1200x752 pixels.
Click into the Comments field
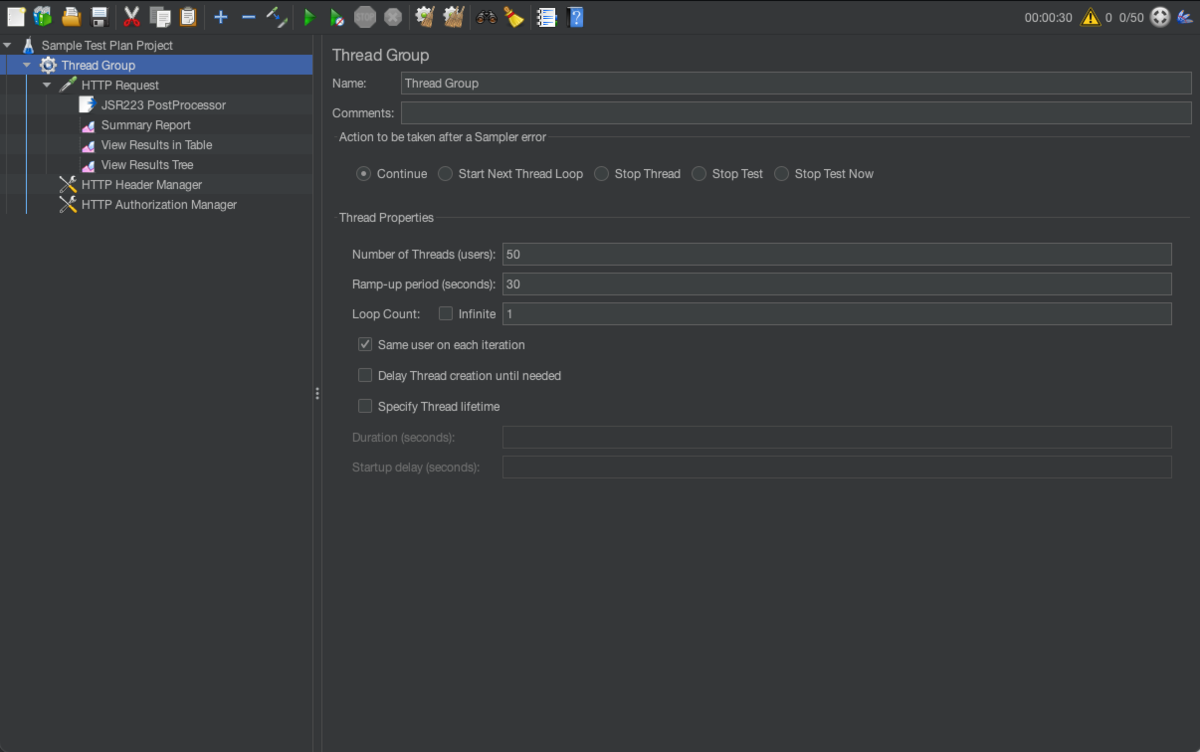point(796,113)
